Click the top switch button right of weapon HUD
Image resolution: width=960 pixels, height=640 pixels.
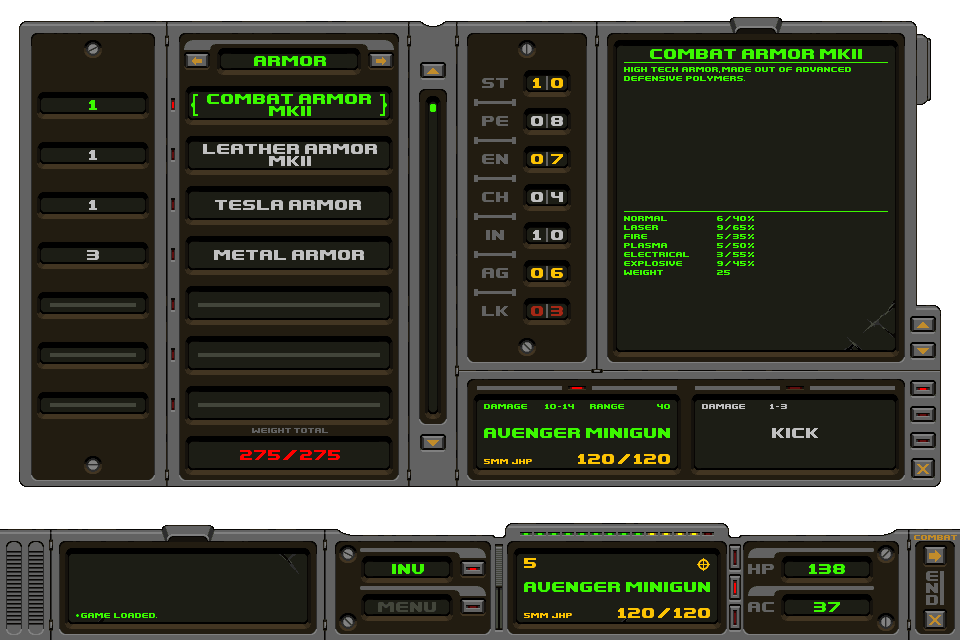pyautogui.click(x=735, y=557)
